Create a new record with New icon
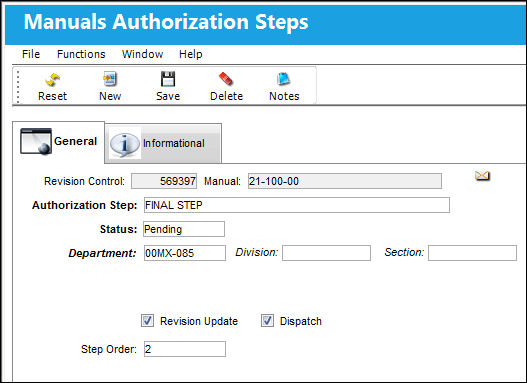Viewport: 527px width, 383px height. pos(110,79)
